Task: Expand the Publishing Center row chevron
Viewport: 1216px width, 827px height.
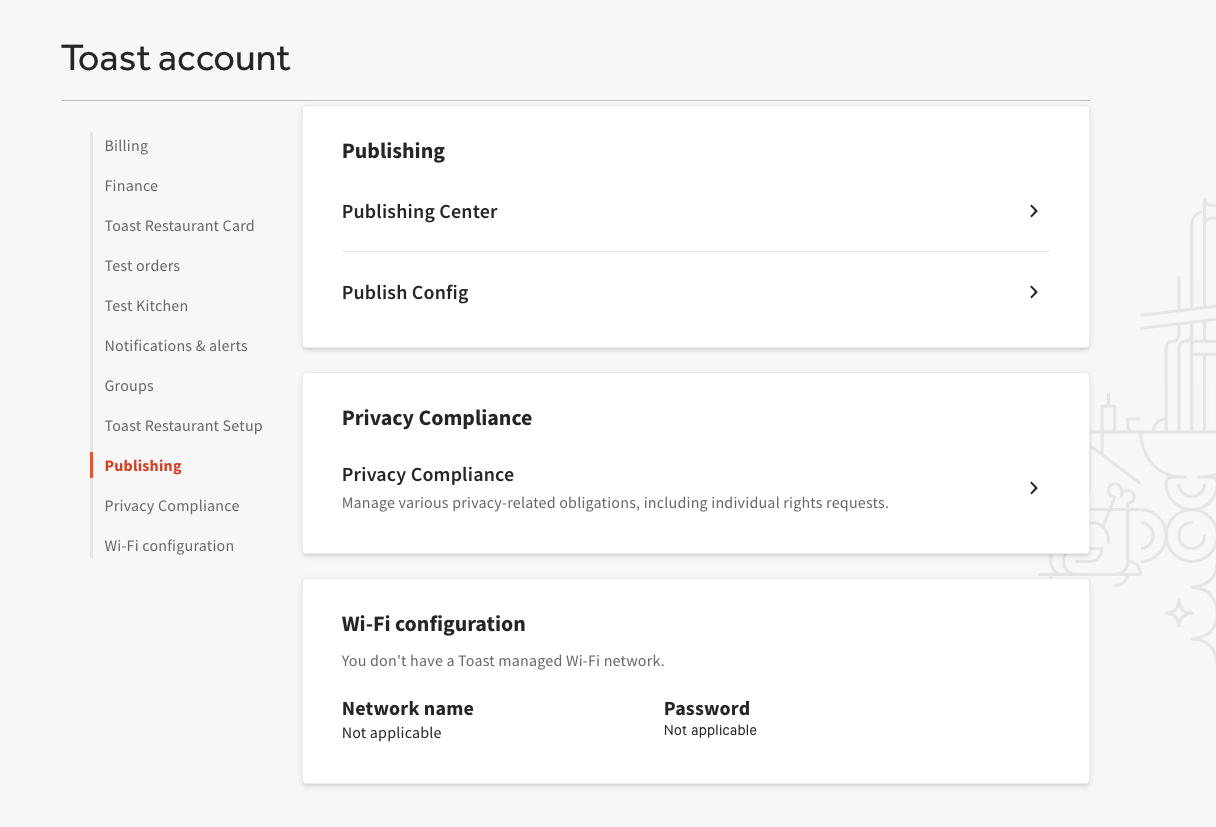Action: [x=1033, y=211]
